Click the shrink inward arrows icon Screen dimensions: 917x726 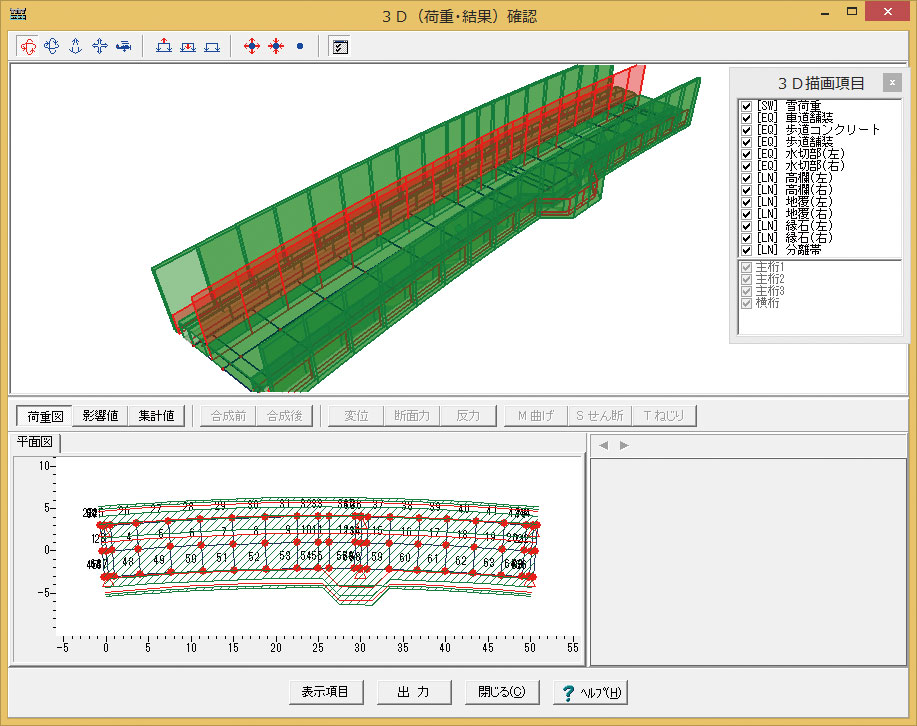pos(275,46)
